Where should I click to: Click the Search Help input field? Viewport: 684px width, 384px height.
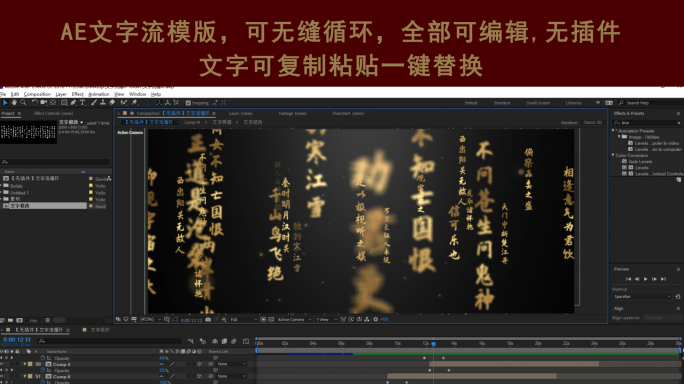tap(651, 103)
